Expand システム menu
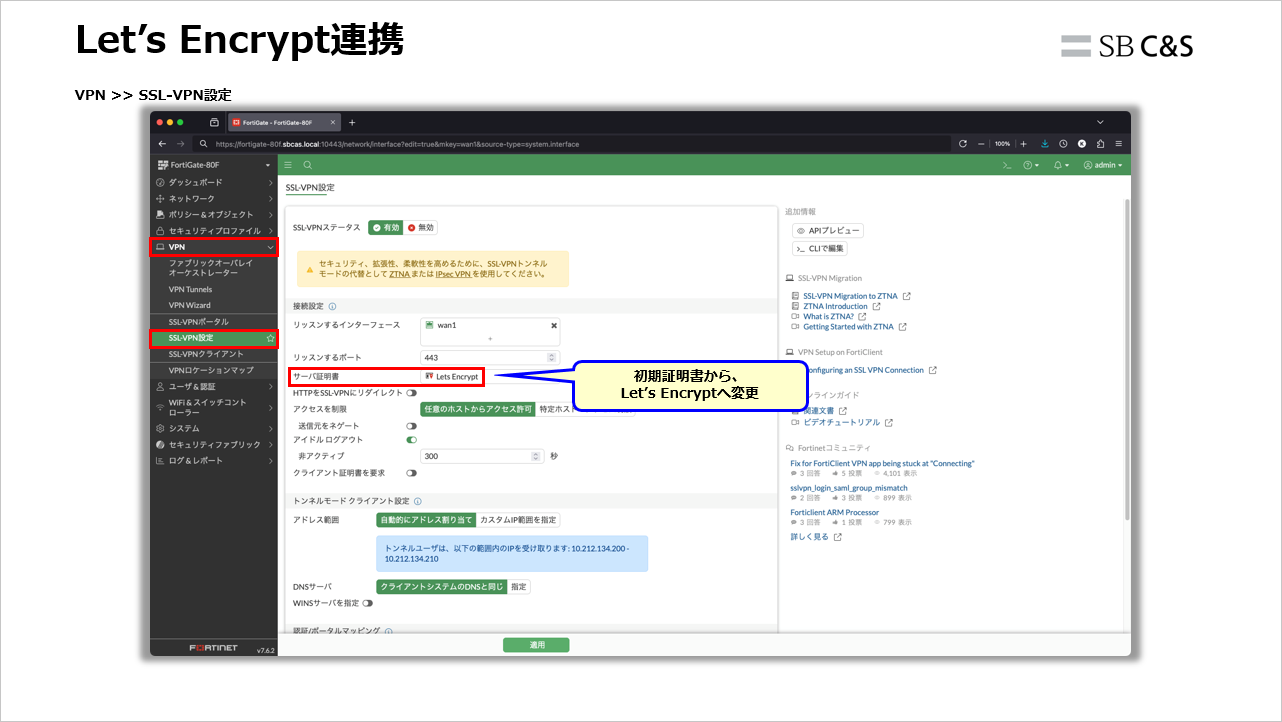The image size is (1282, 722). click(213, 428)
